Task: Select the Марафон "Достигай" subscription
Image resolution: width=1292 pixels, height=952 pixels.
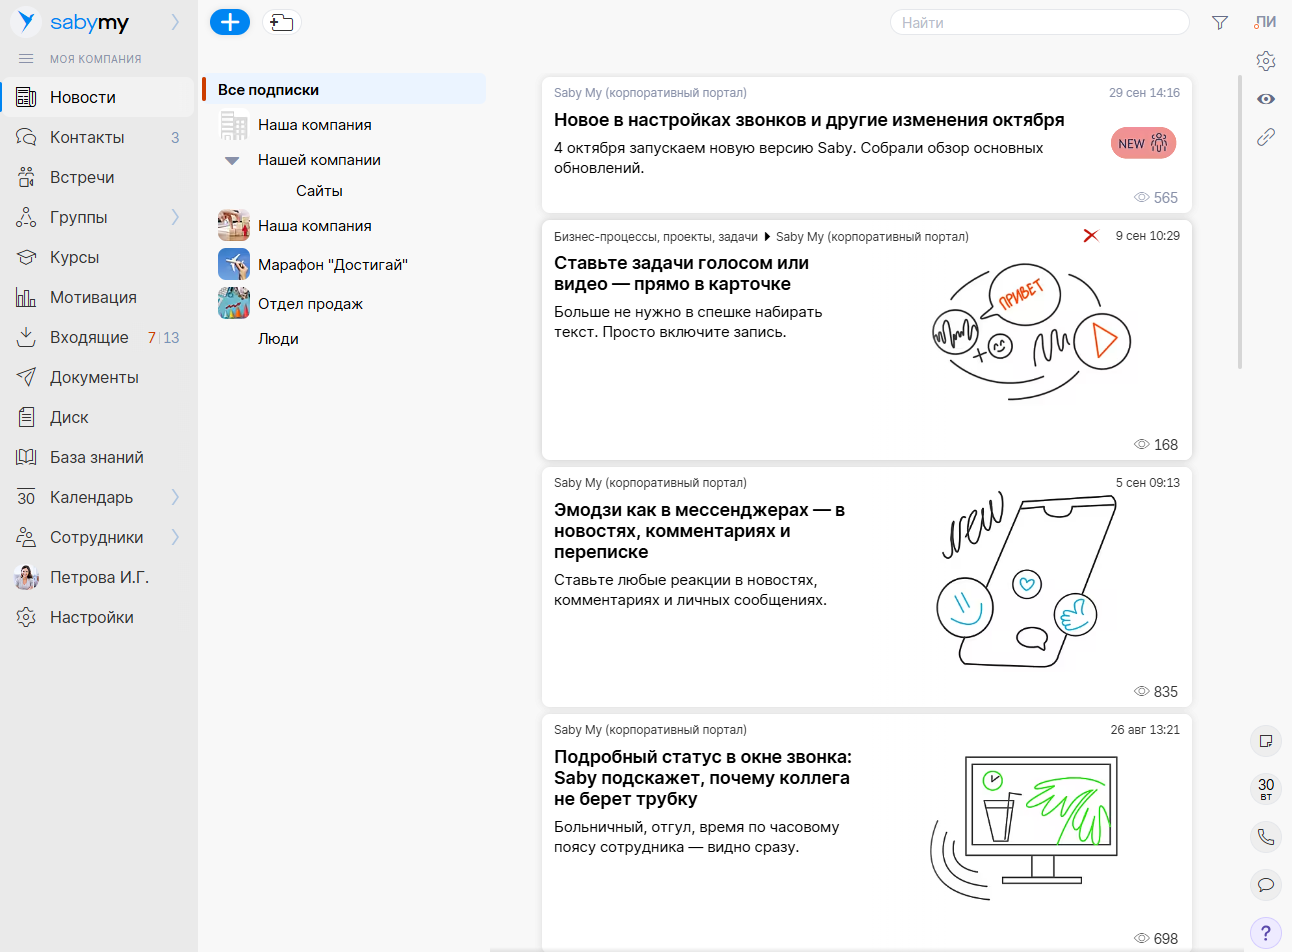Action: pos(332,265)
